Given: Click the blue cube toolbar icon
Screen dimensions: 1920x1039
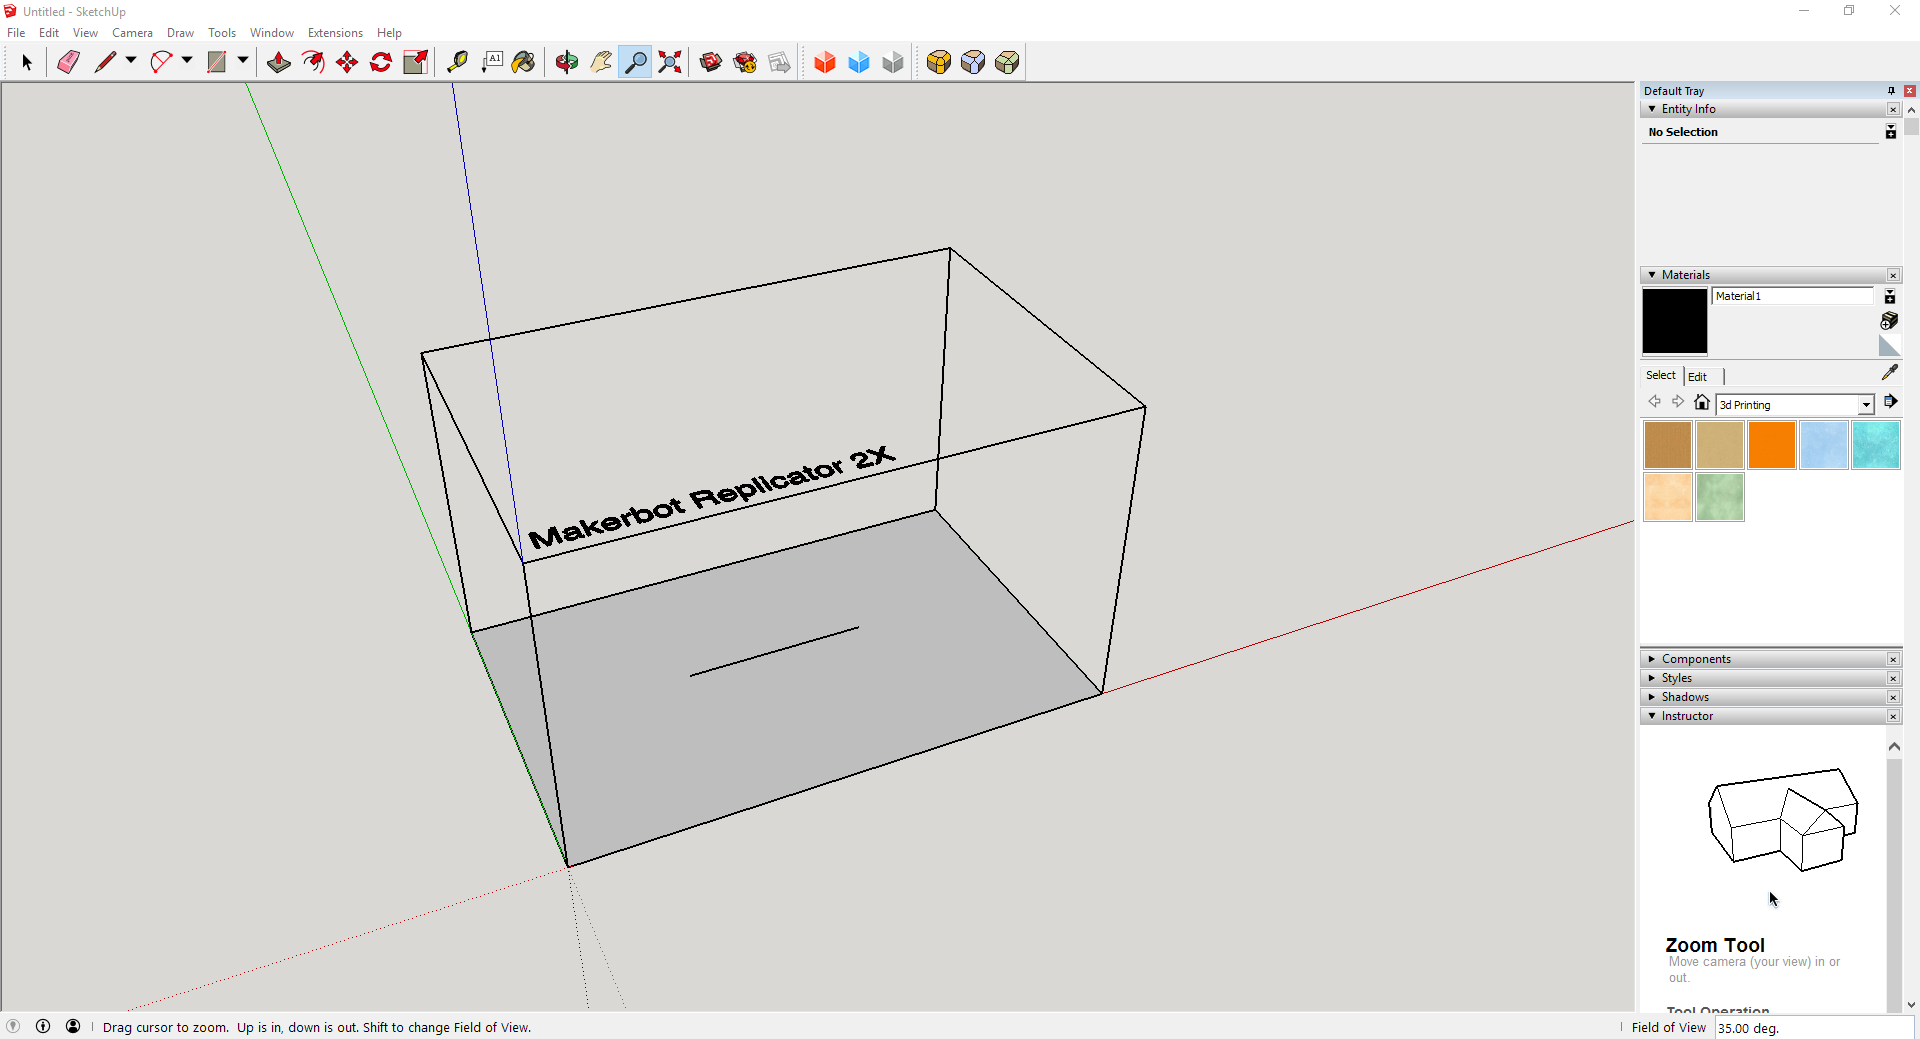Looking at the screenshot, I should click(859, 62).
